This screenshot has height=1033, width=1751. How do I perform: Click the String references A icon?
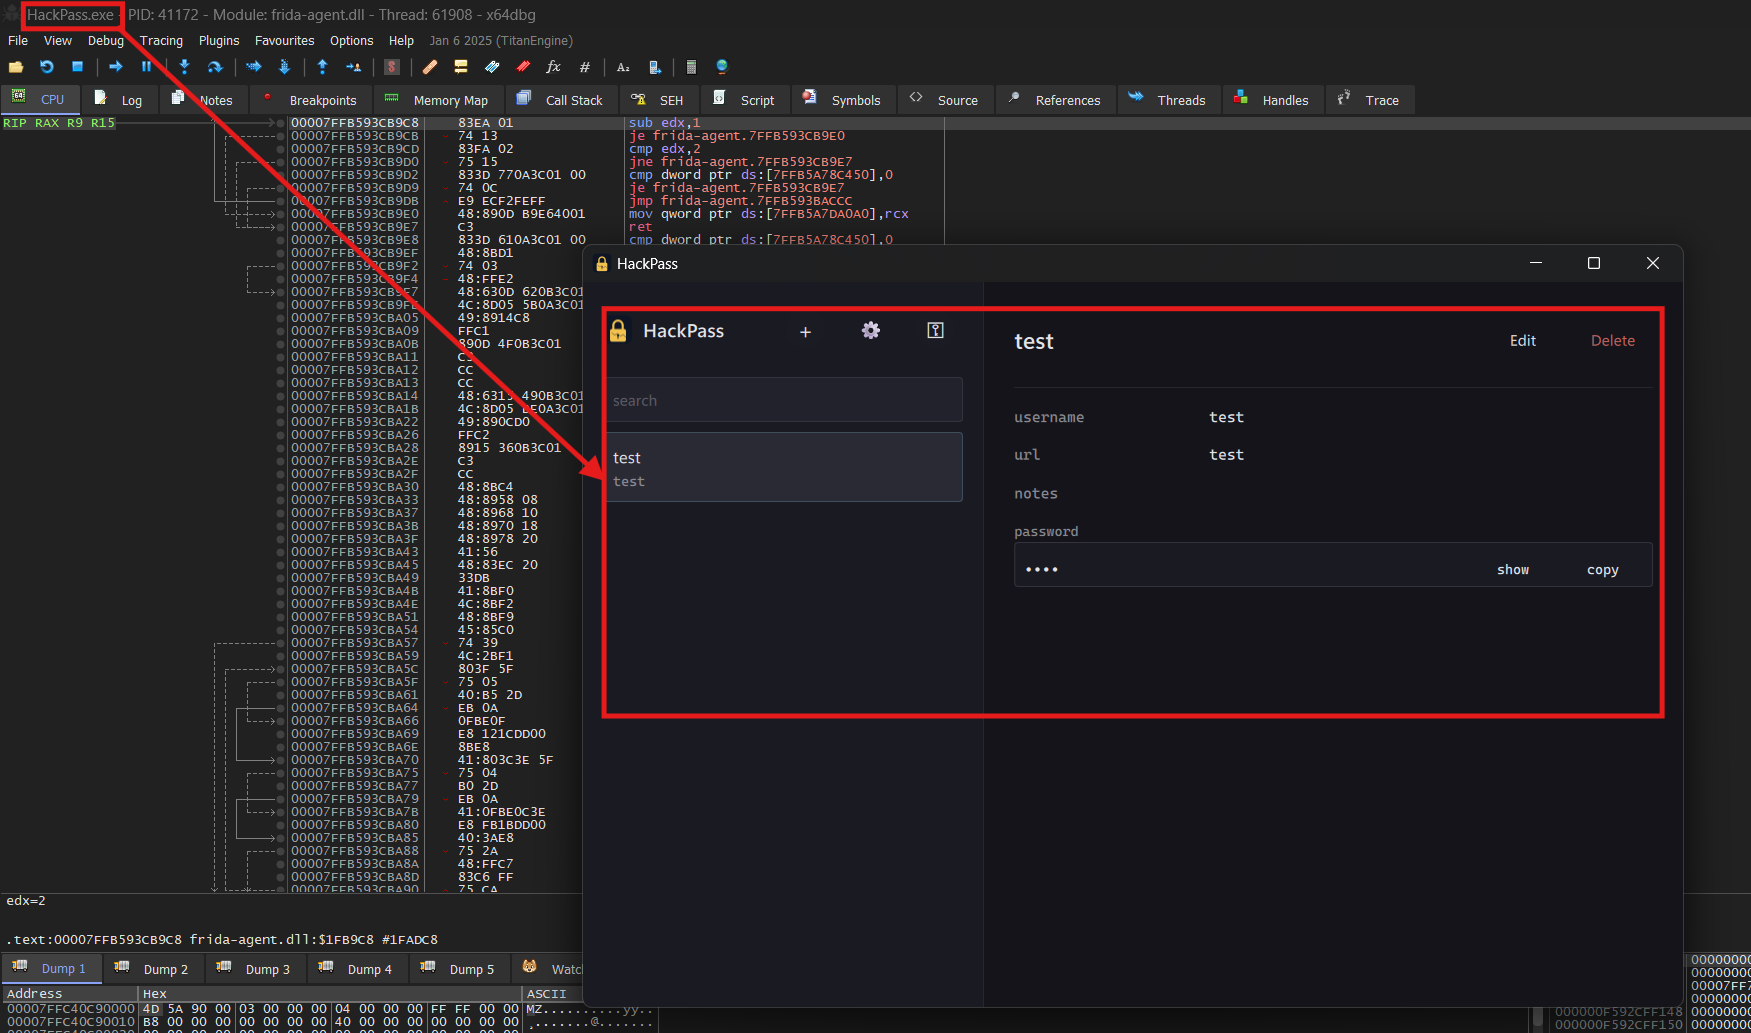[623, 67]
